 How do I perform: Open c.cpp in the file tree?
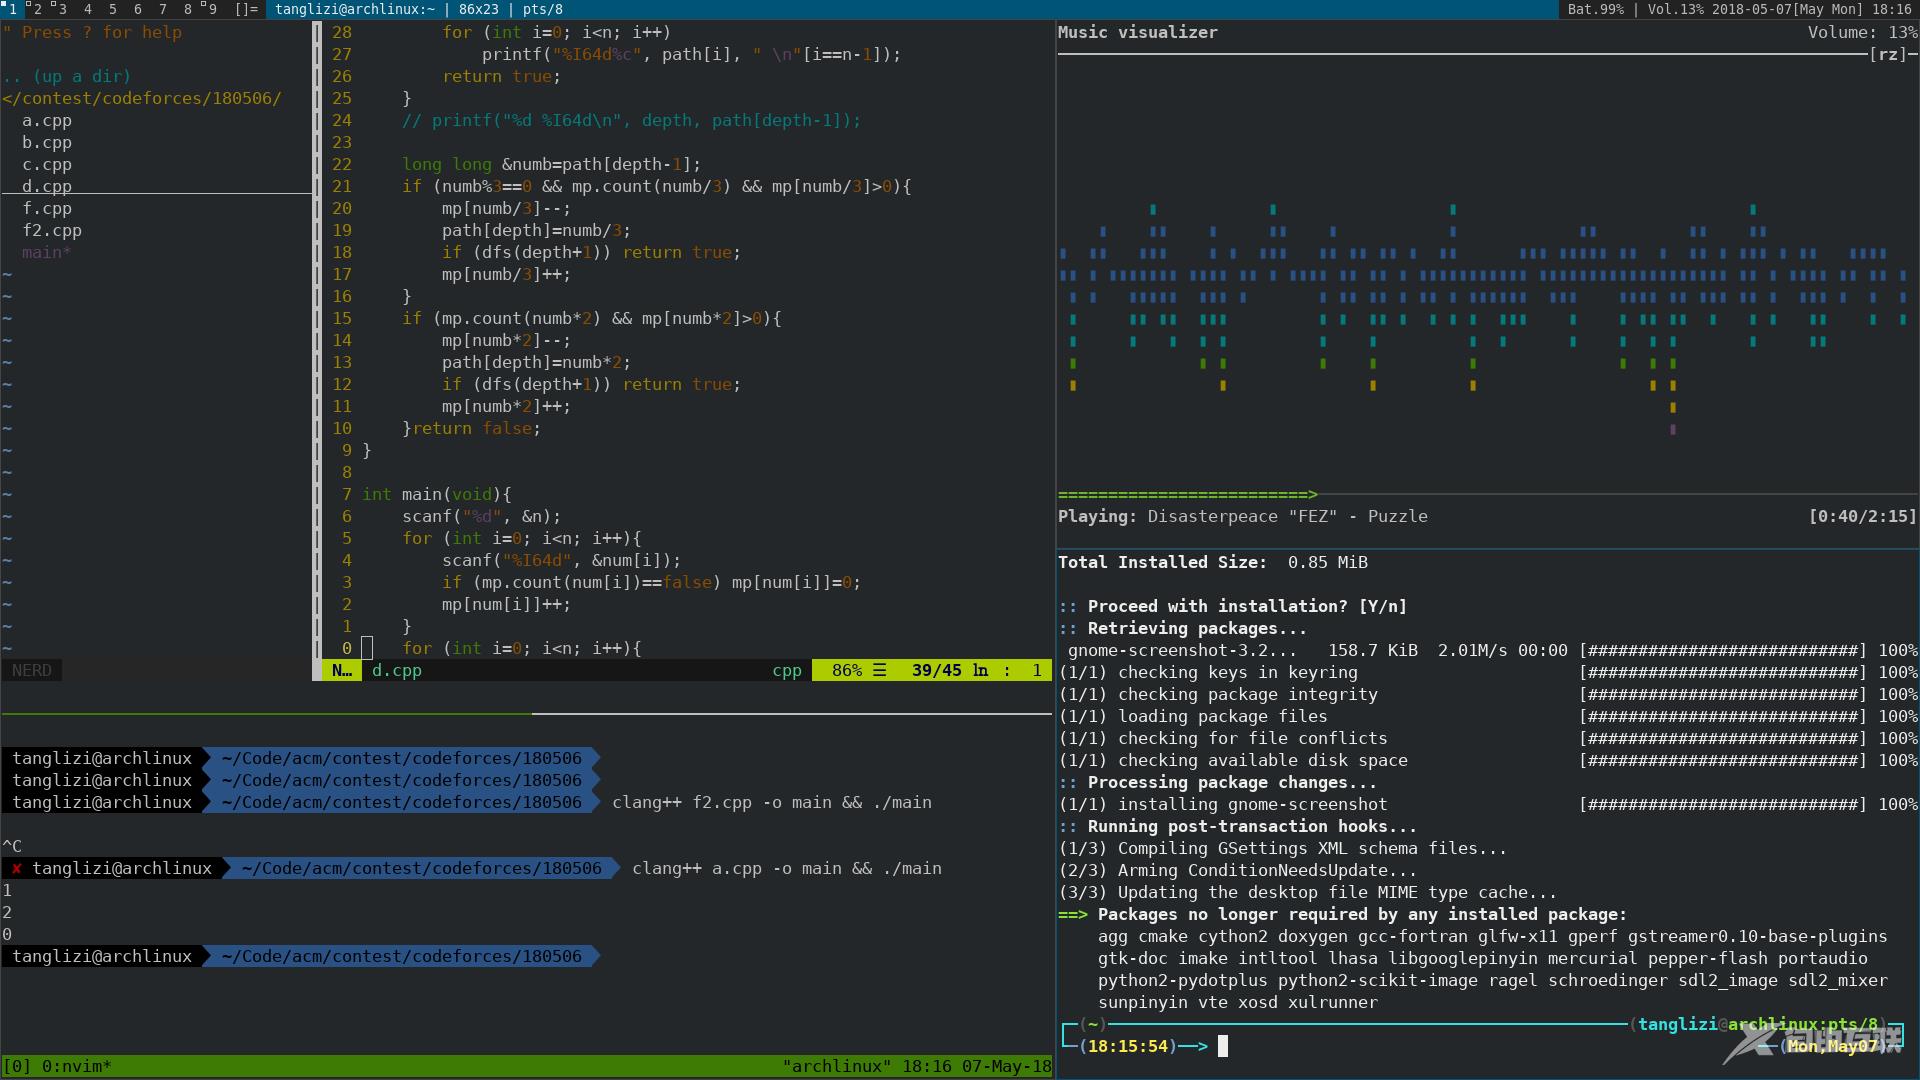tap(47, 164)
